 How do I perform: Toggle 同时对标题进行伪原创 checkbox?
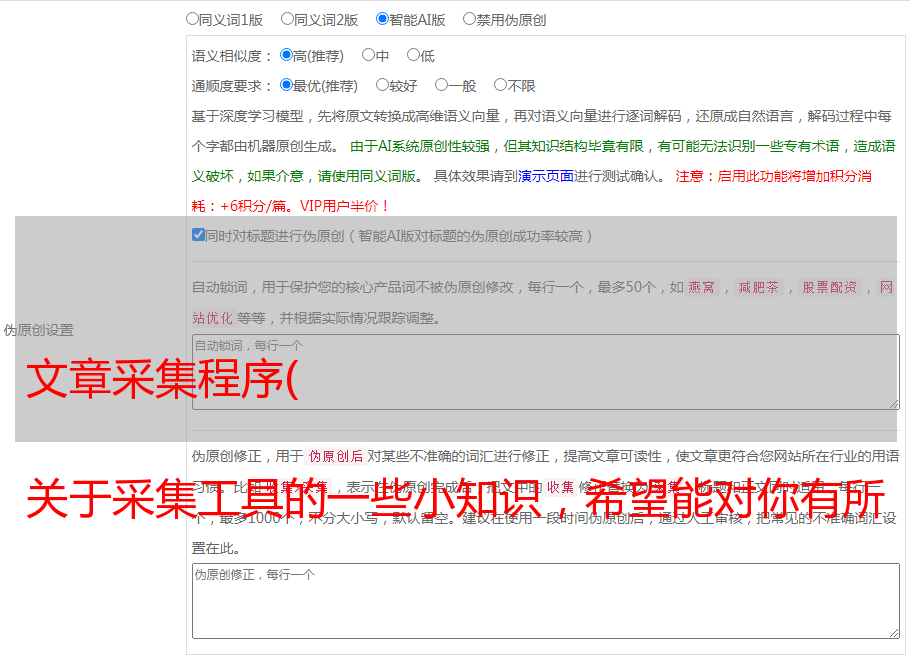point(198,235)
